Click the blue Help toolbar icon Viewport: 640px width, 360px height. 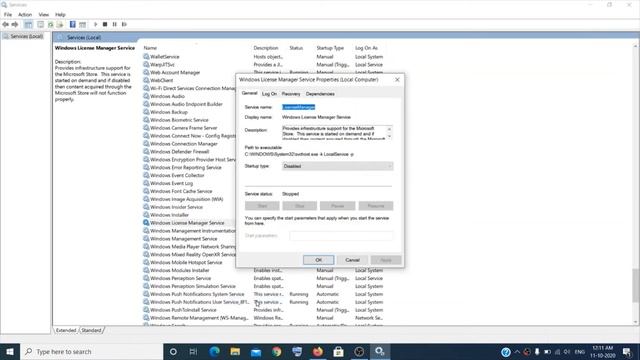click(72, 24)
